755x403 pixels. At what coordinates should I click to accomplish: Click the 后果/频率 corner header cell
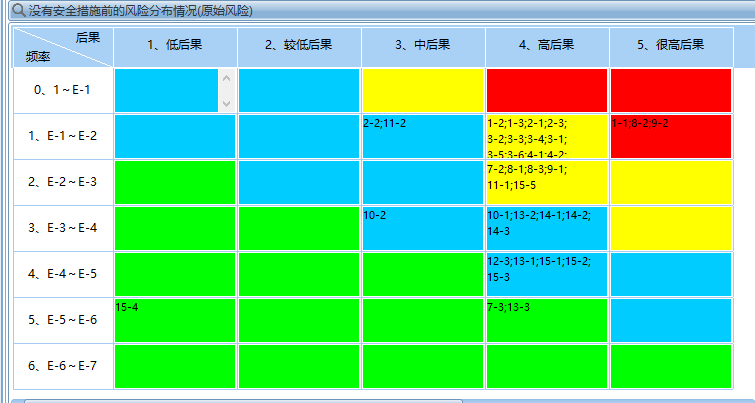coord(63,47)
